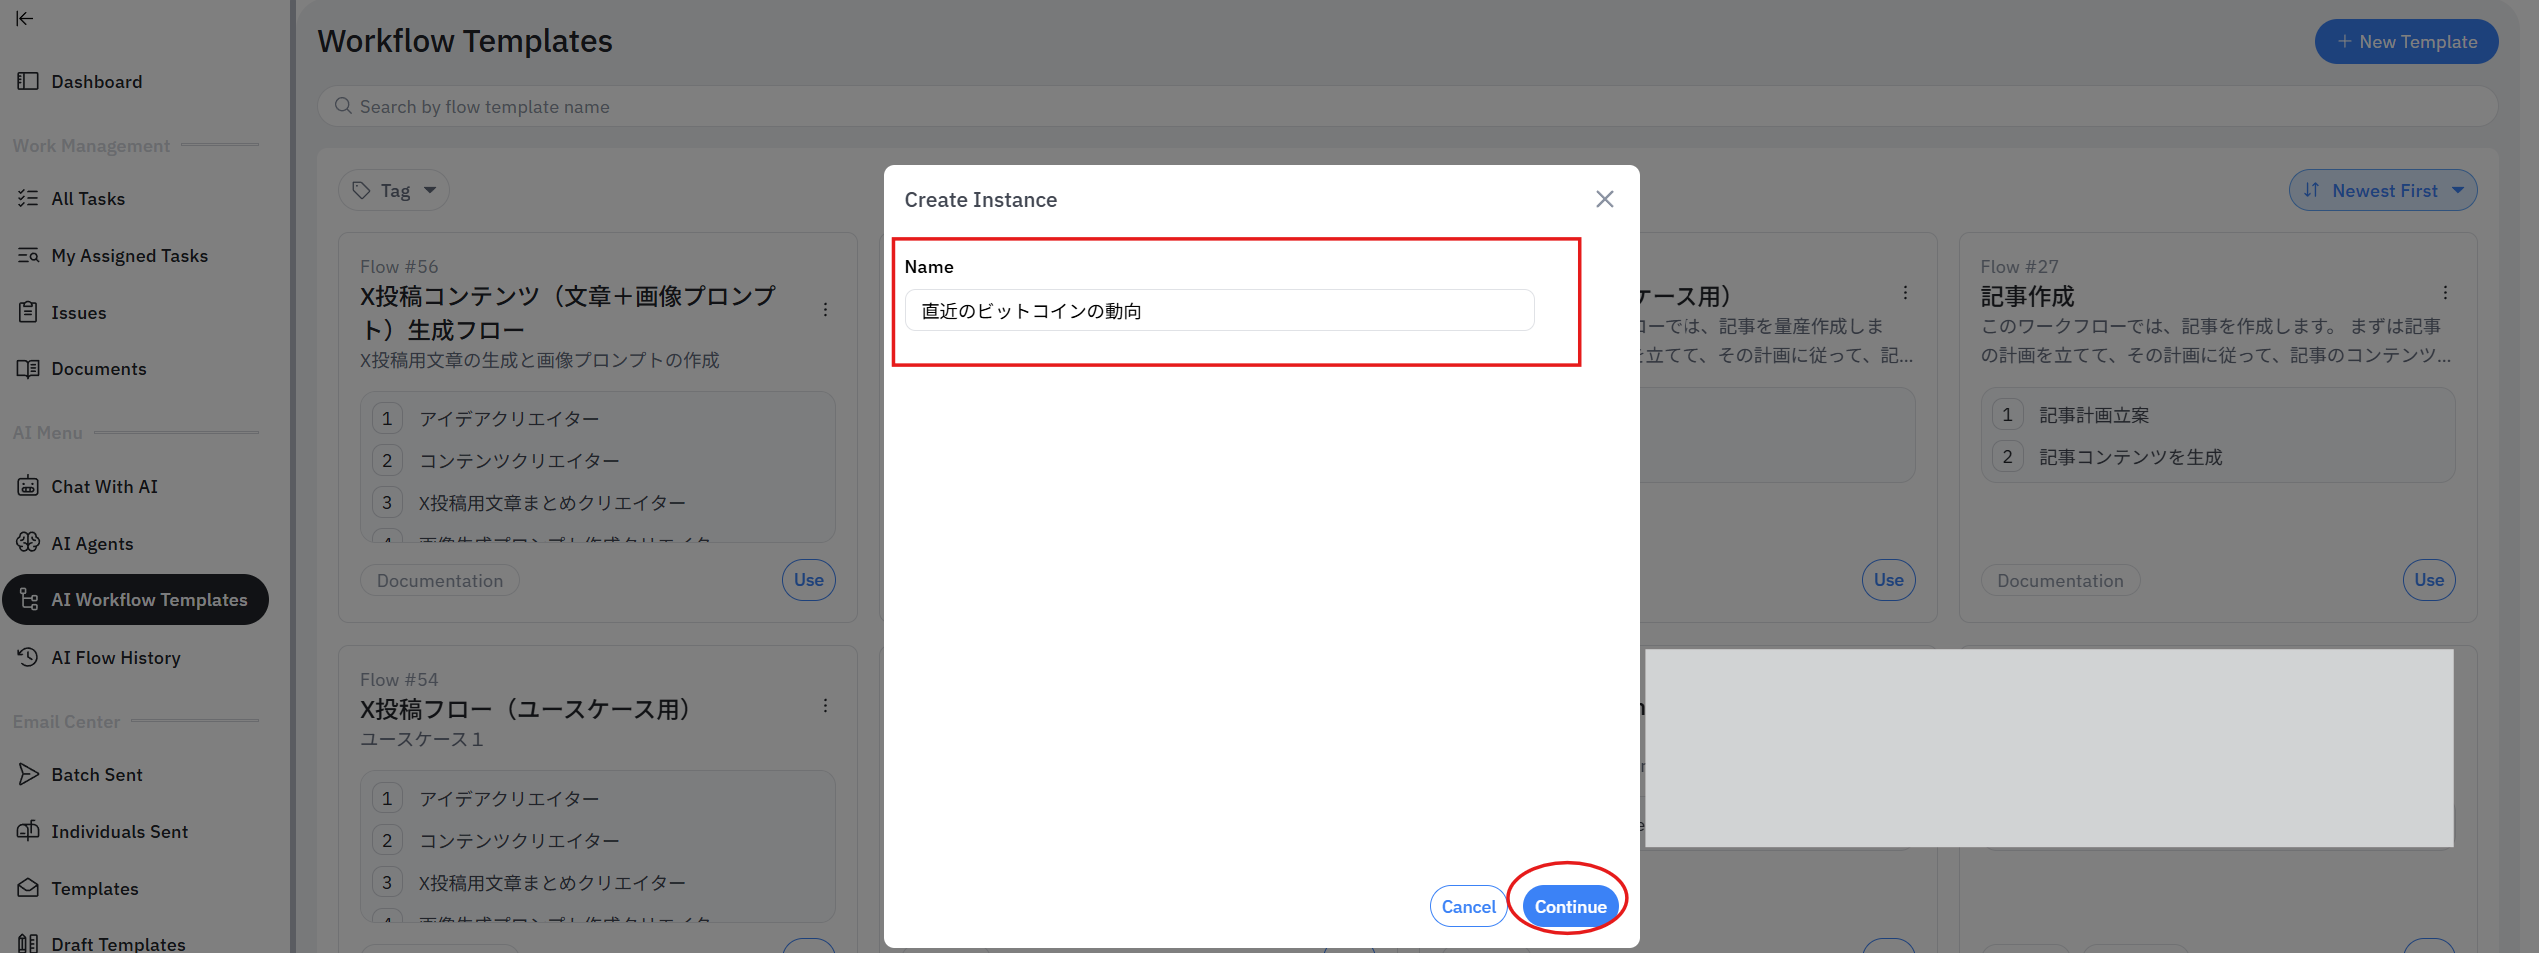Focus the instance Name input field
This screenshot has width=2539, height=953.
point(1218,311)
